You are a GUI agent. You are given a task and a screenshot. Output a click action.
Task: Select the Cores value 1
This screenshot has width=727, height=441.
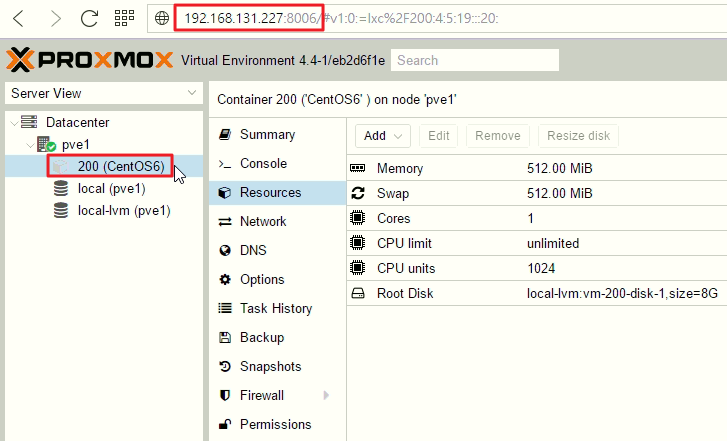[x=530, y=218]
